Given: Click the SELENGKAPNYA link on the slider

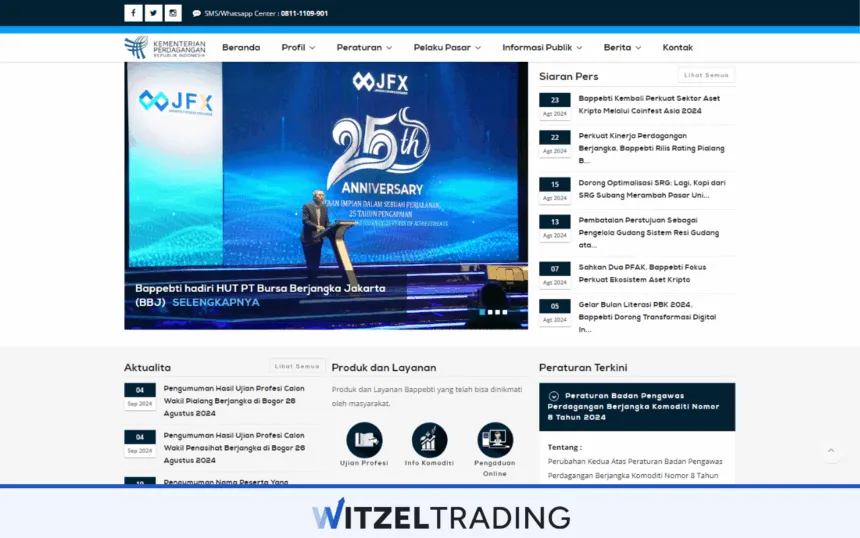Looking at the screenshot, I should 216,302.
